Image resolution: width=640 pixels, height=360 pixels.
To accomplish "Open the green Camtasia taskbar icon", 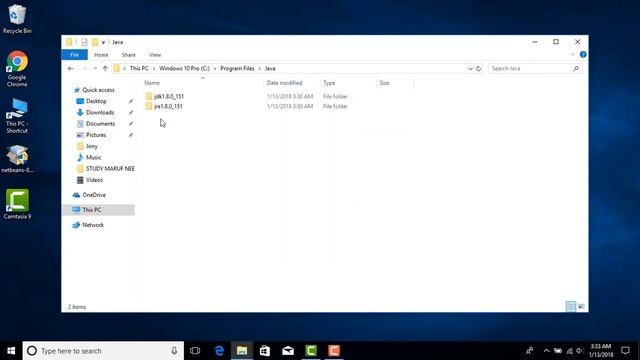I will pyautogui.click(x=311, y=351).
